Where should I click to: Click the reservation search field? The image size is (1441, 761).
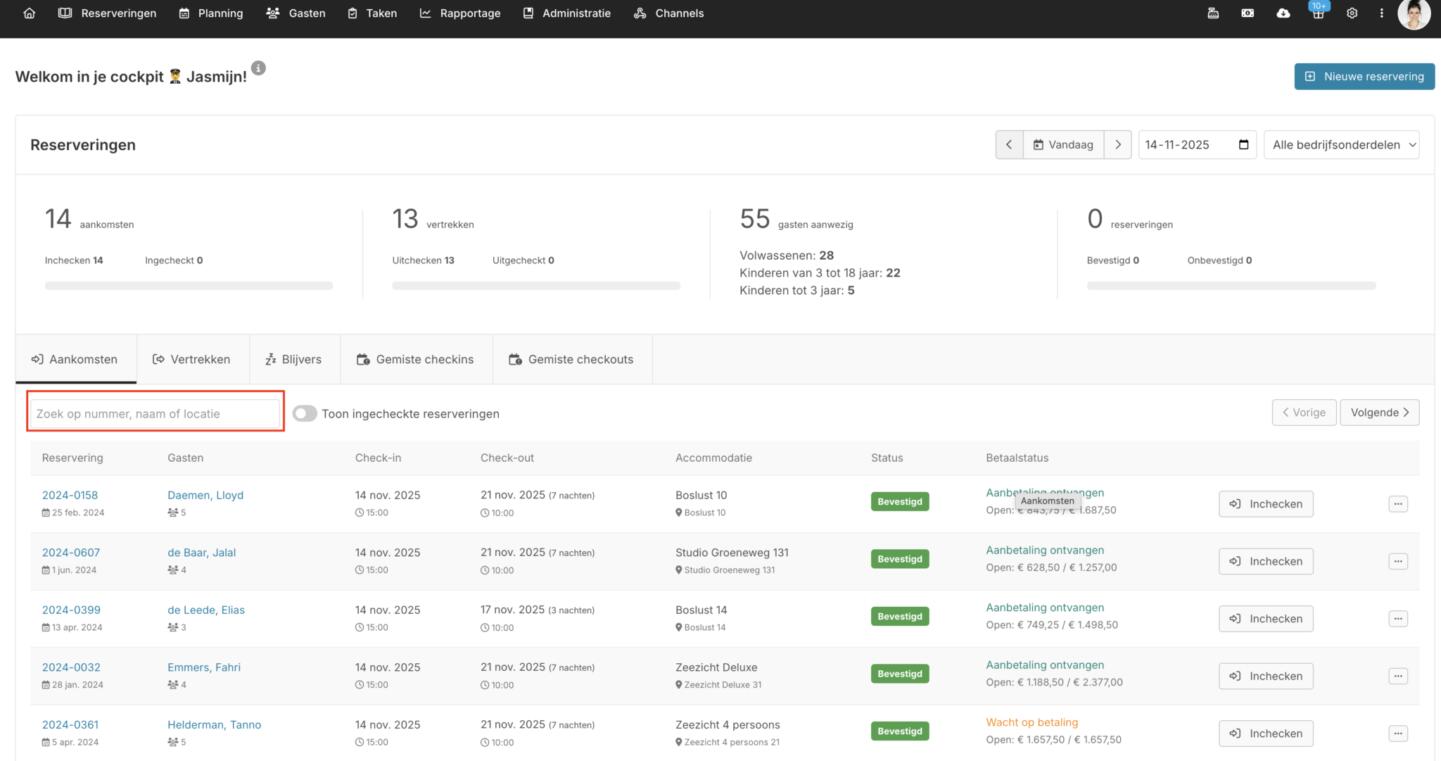(155, 414)
